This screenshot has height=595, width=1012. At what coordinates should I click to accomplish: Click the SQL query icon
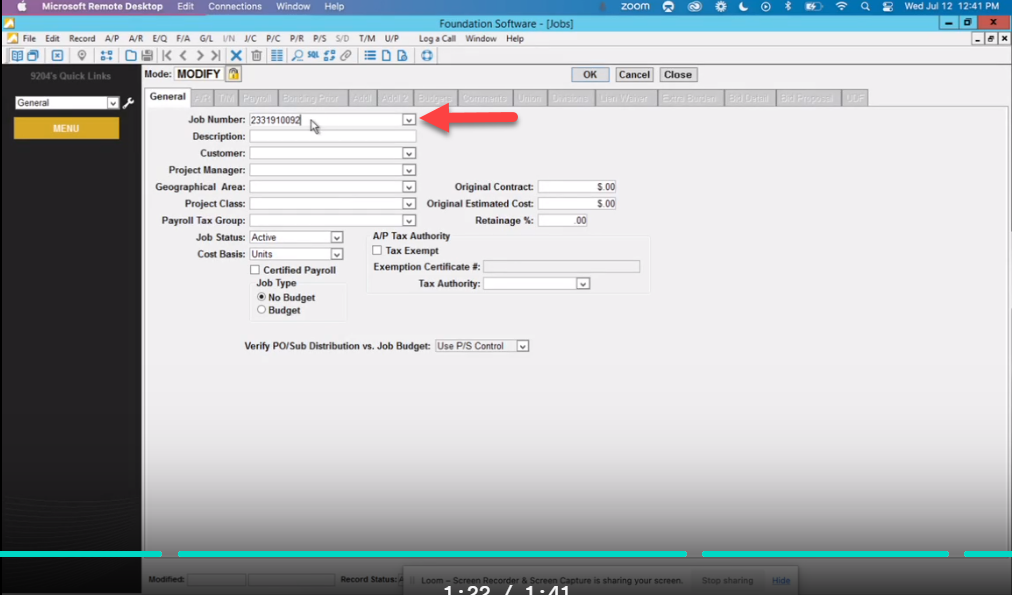tap(312, 55)
